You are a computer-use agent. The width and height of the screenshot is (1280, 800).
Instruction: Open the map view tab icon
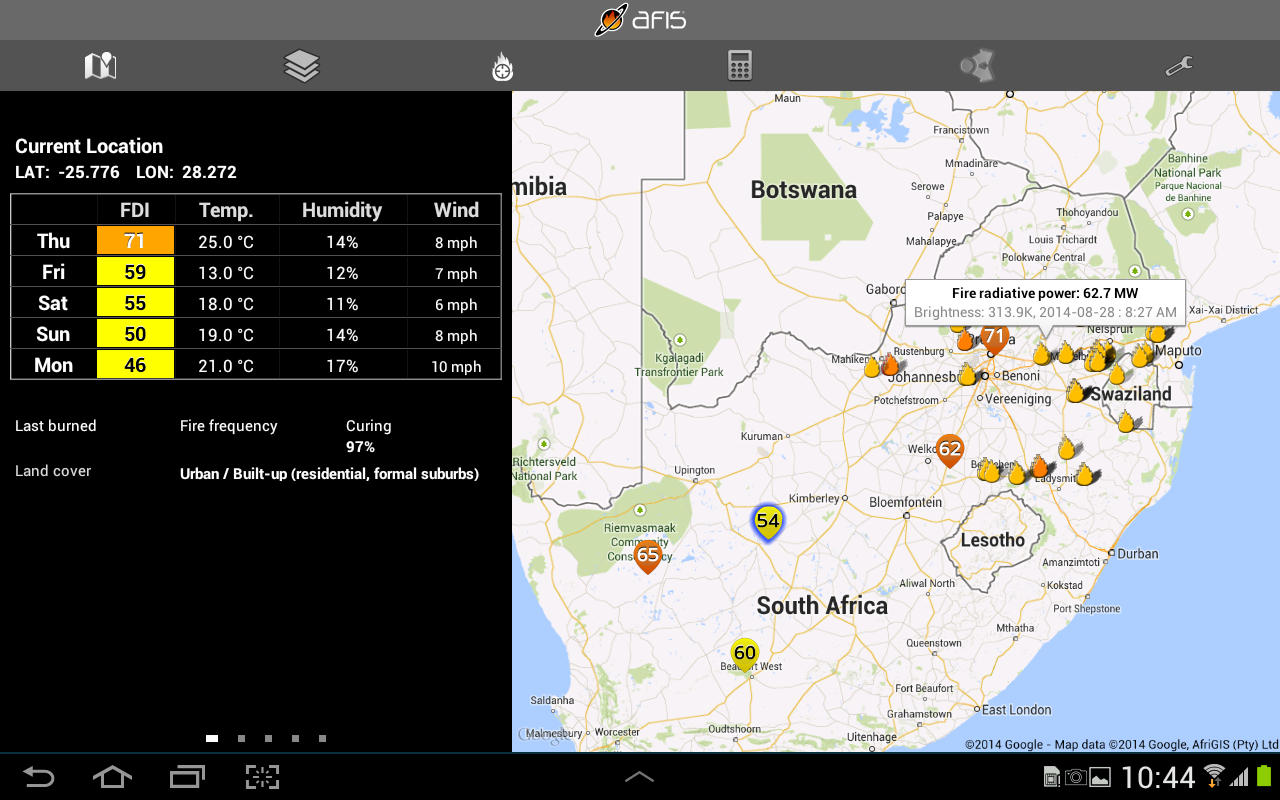[x=100, y=66]
